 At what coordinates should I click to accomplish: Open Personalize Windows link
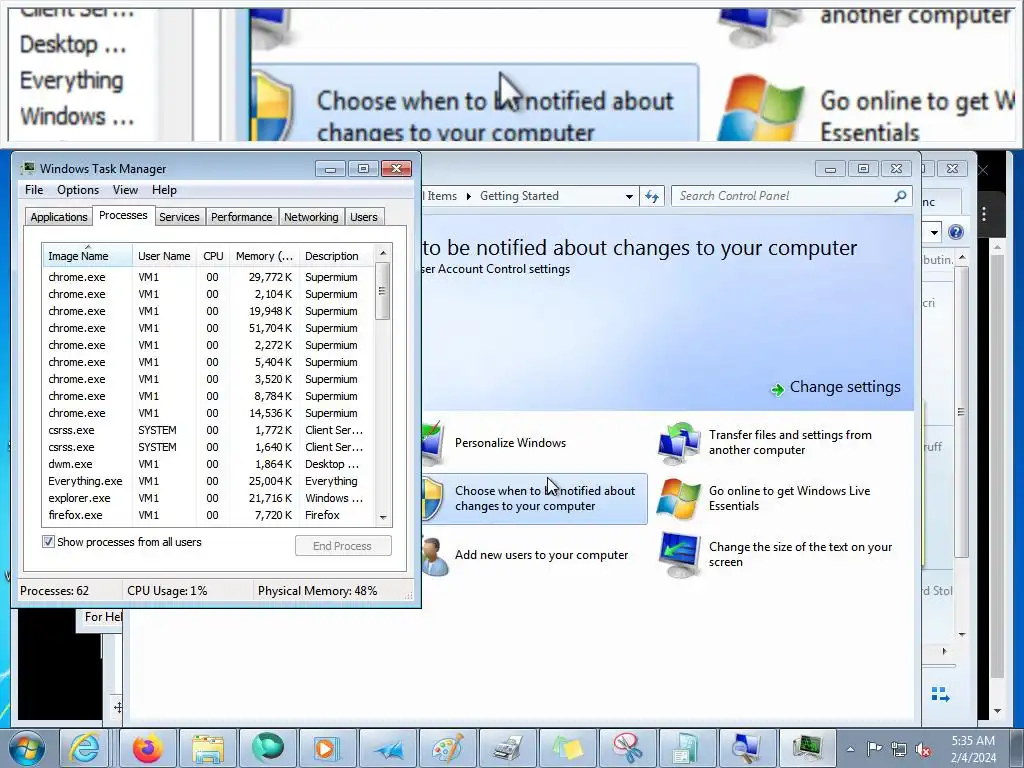point(510,443)
